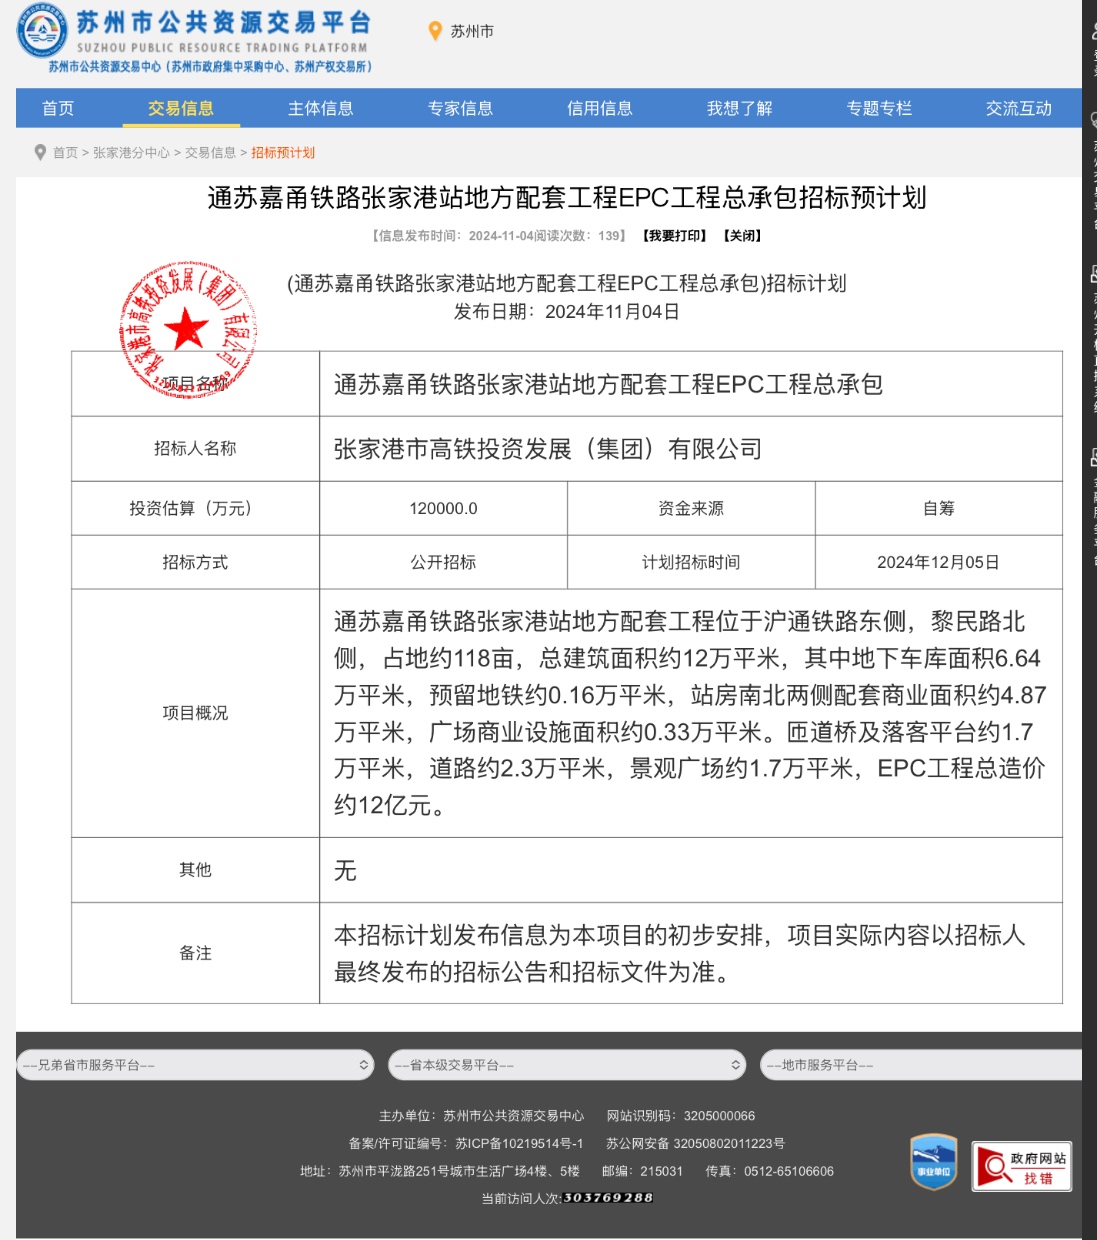The image size is (1097, 1240).
Task: Expand the 地市服务平台 dropdown
Action: tap(921, 1065)
